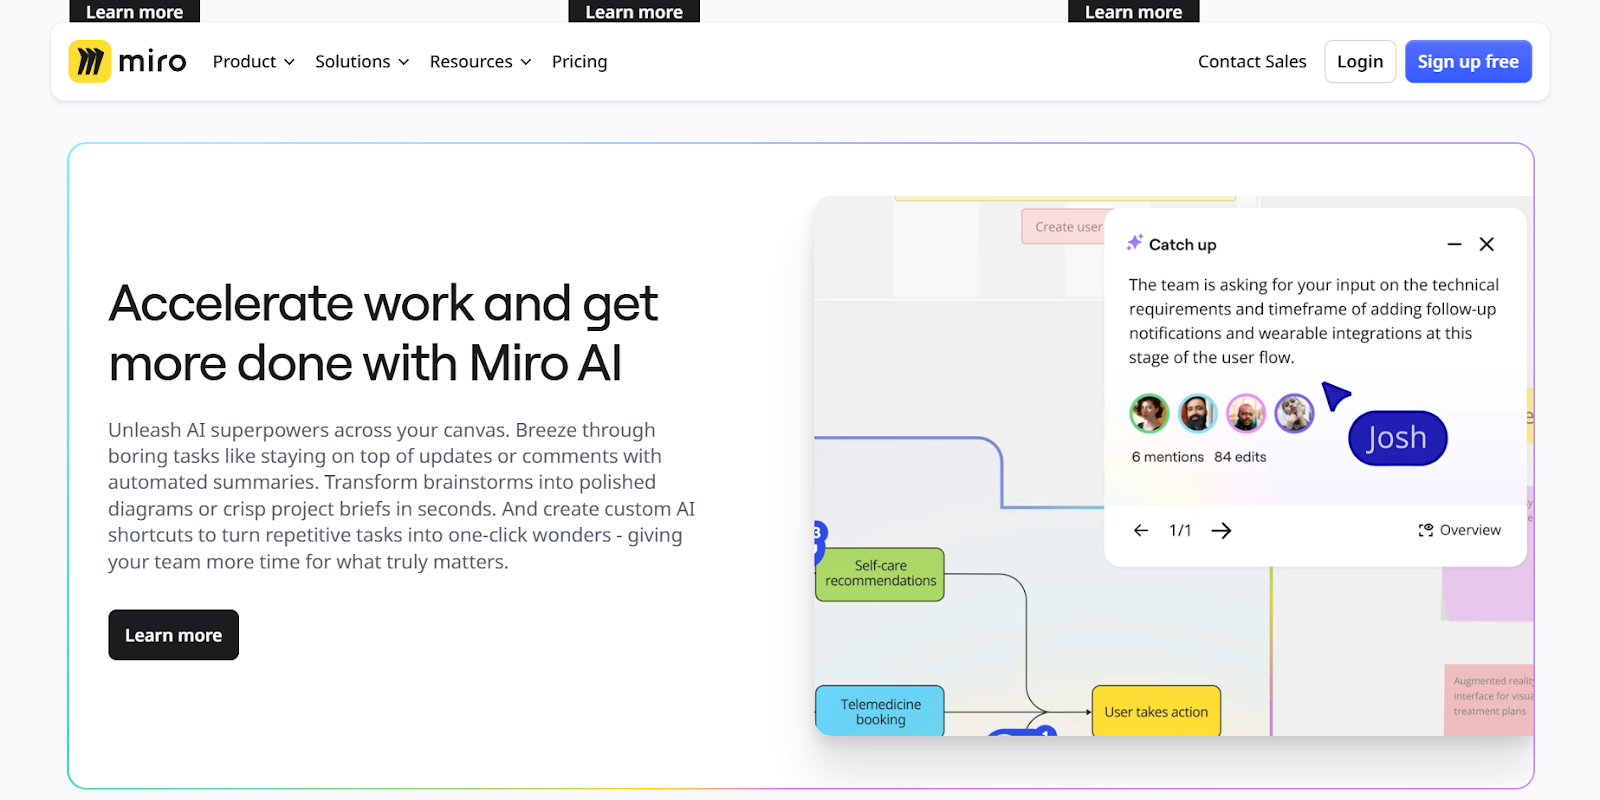Click the Josh cursor label
Image resolution: width=1600 pixels, height=800 pixels.
click(x=1397, y=438)
